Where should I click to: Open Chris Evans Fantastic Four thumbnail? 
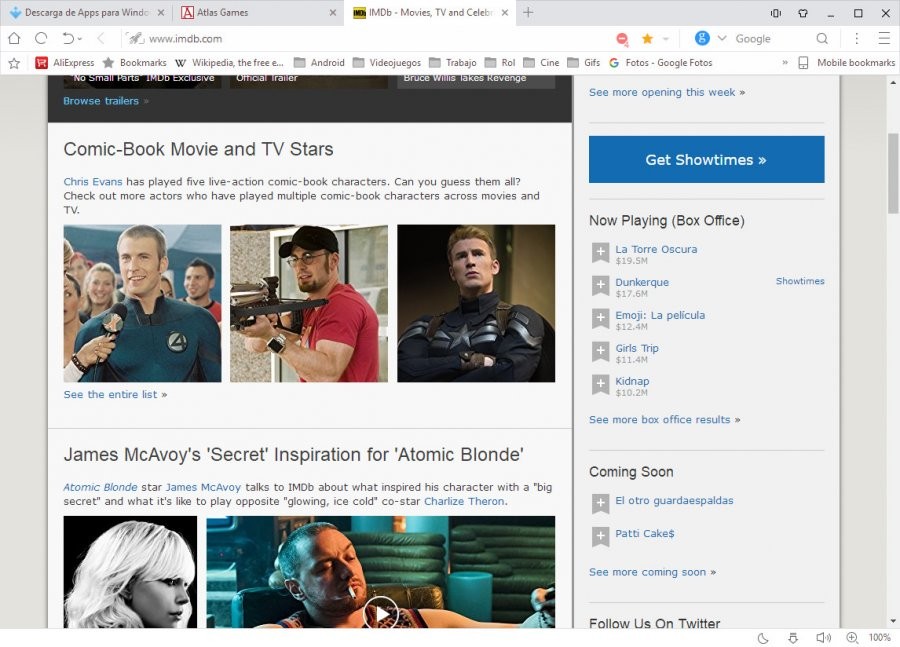[142, 303]
